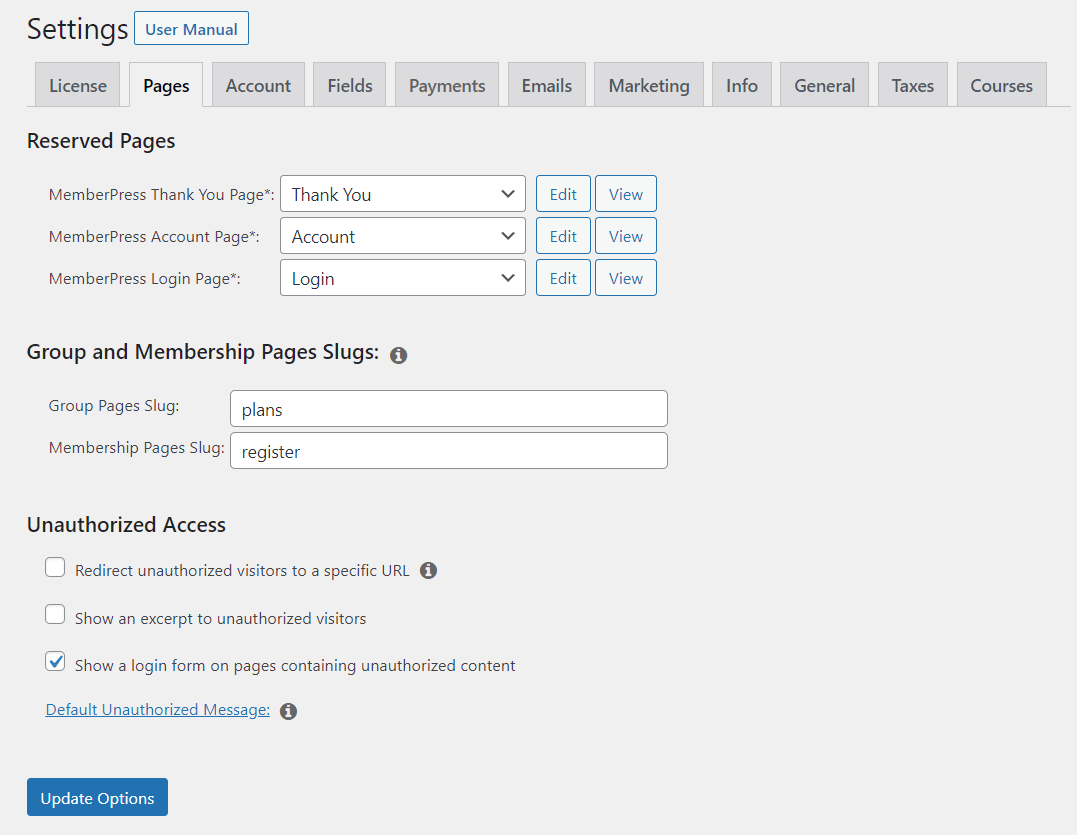
Task: Click info icon beside Group and Membership Pages Slugs
Action: [398, 355]
